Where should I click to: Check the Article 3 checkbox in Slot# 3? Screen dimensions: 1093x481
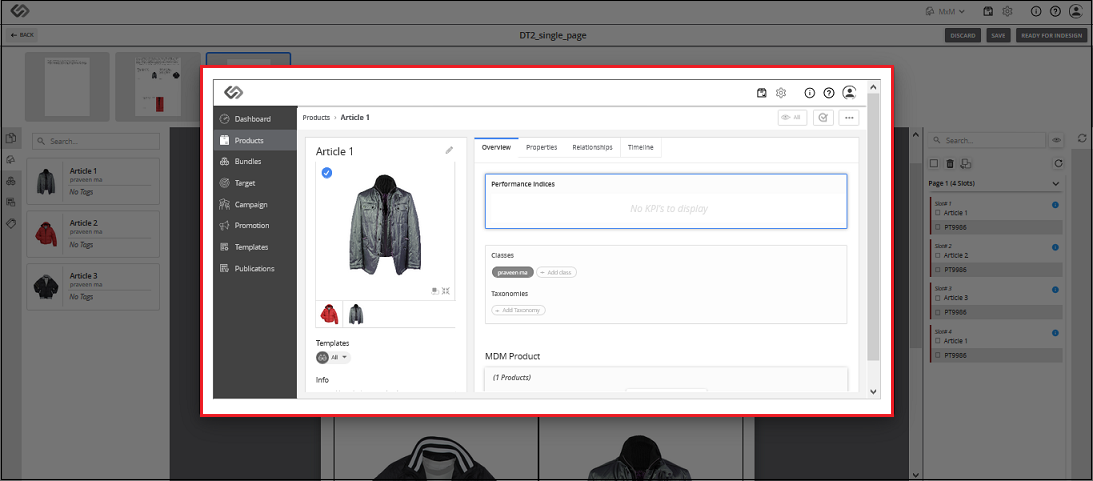point(938,298)
